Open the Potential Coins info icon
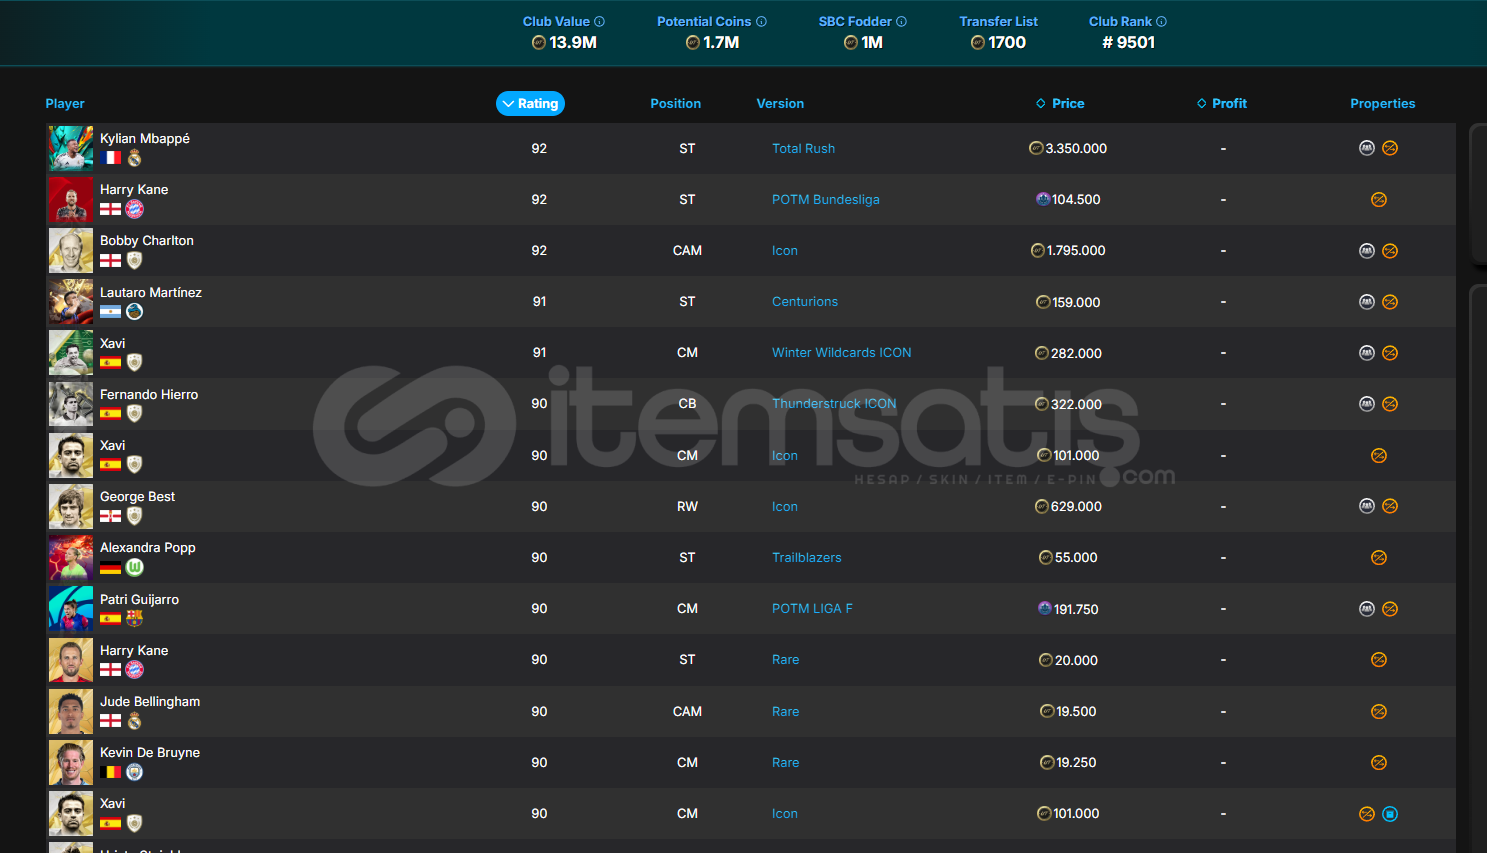Screen dimensions: 1487x853 tap(761, 21)
